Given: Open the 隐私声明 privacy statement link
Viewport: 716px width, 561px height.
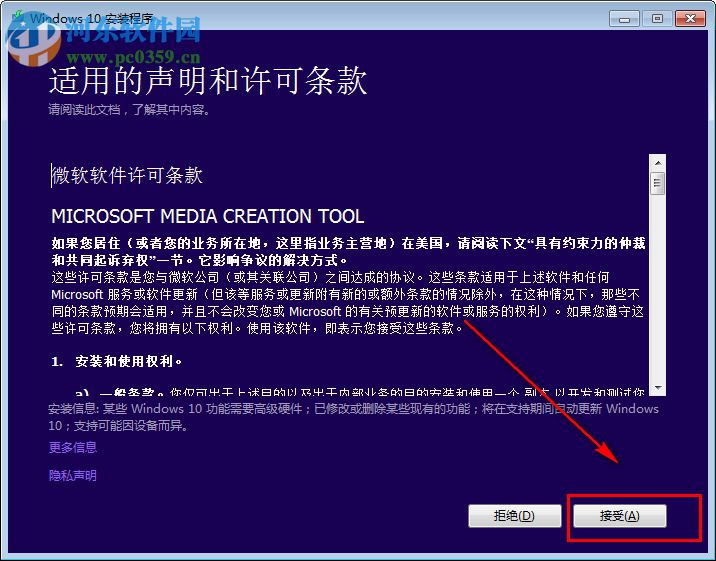Looking at the screenshot, I should tap(73, 475).
